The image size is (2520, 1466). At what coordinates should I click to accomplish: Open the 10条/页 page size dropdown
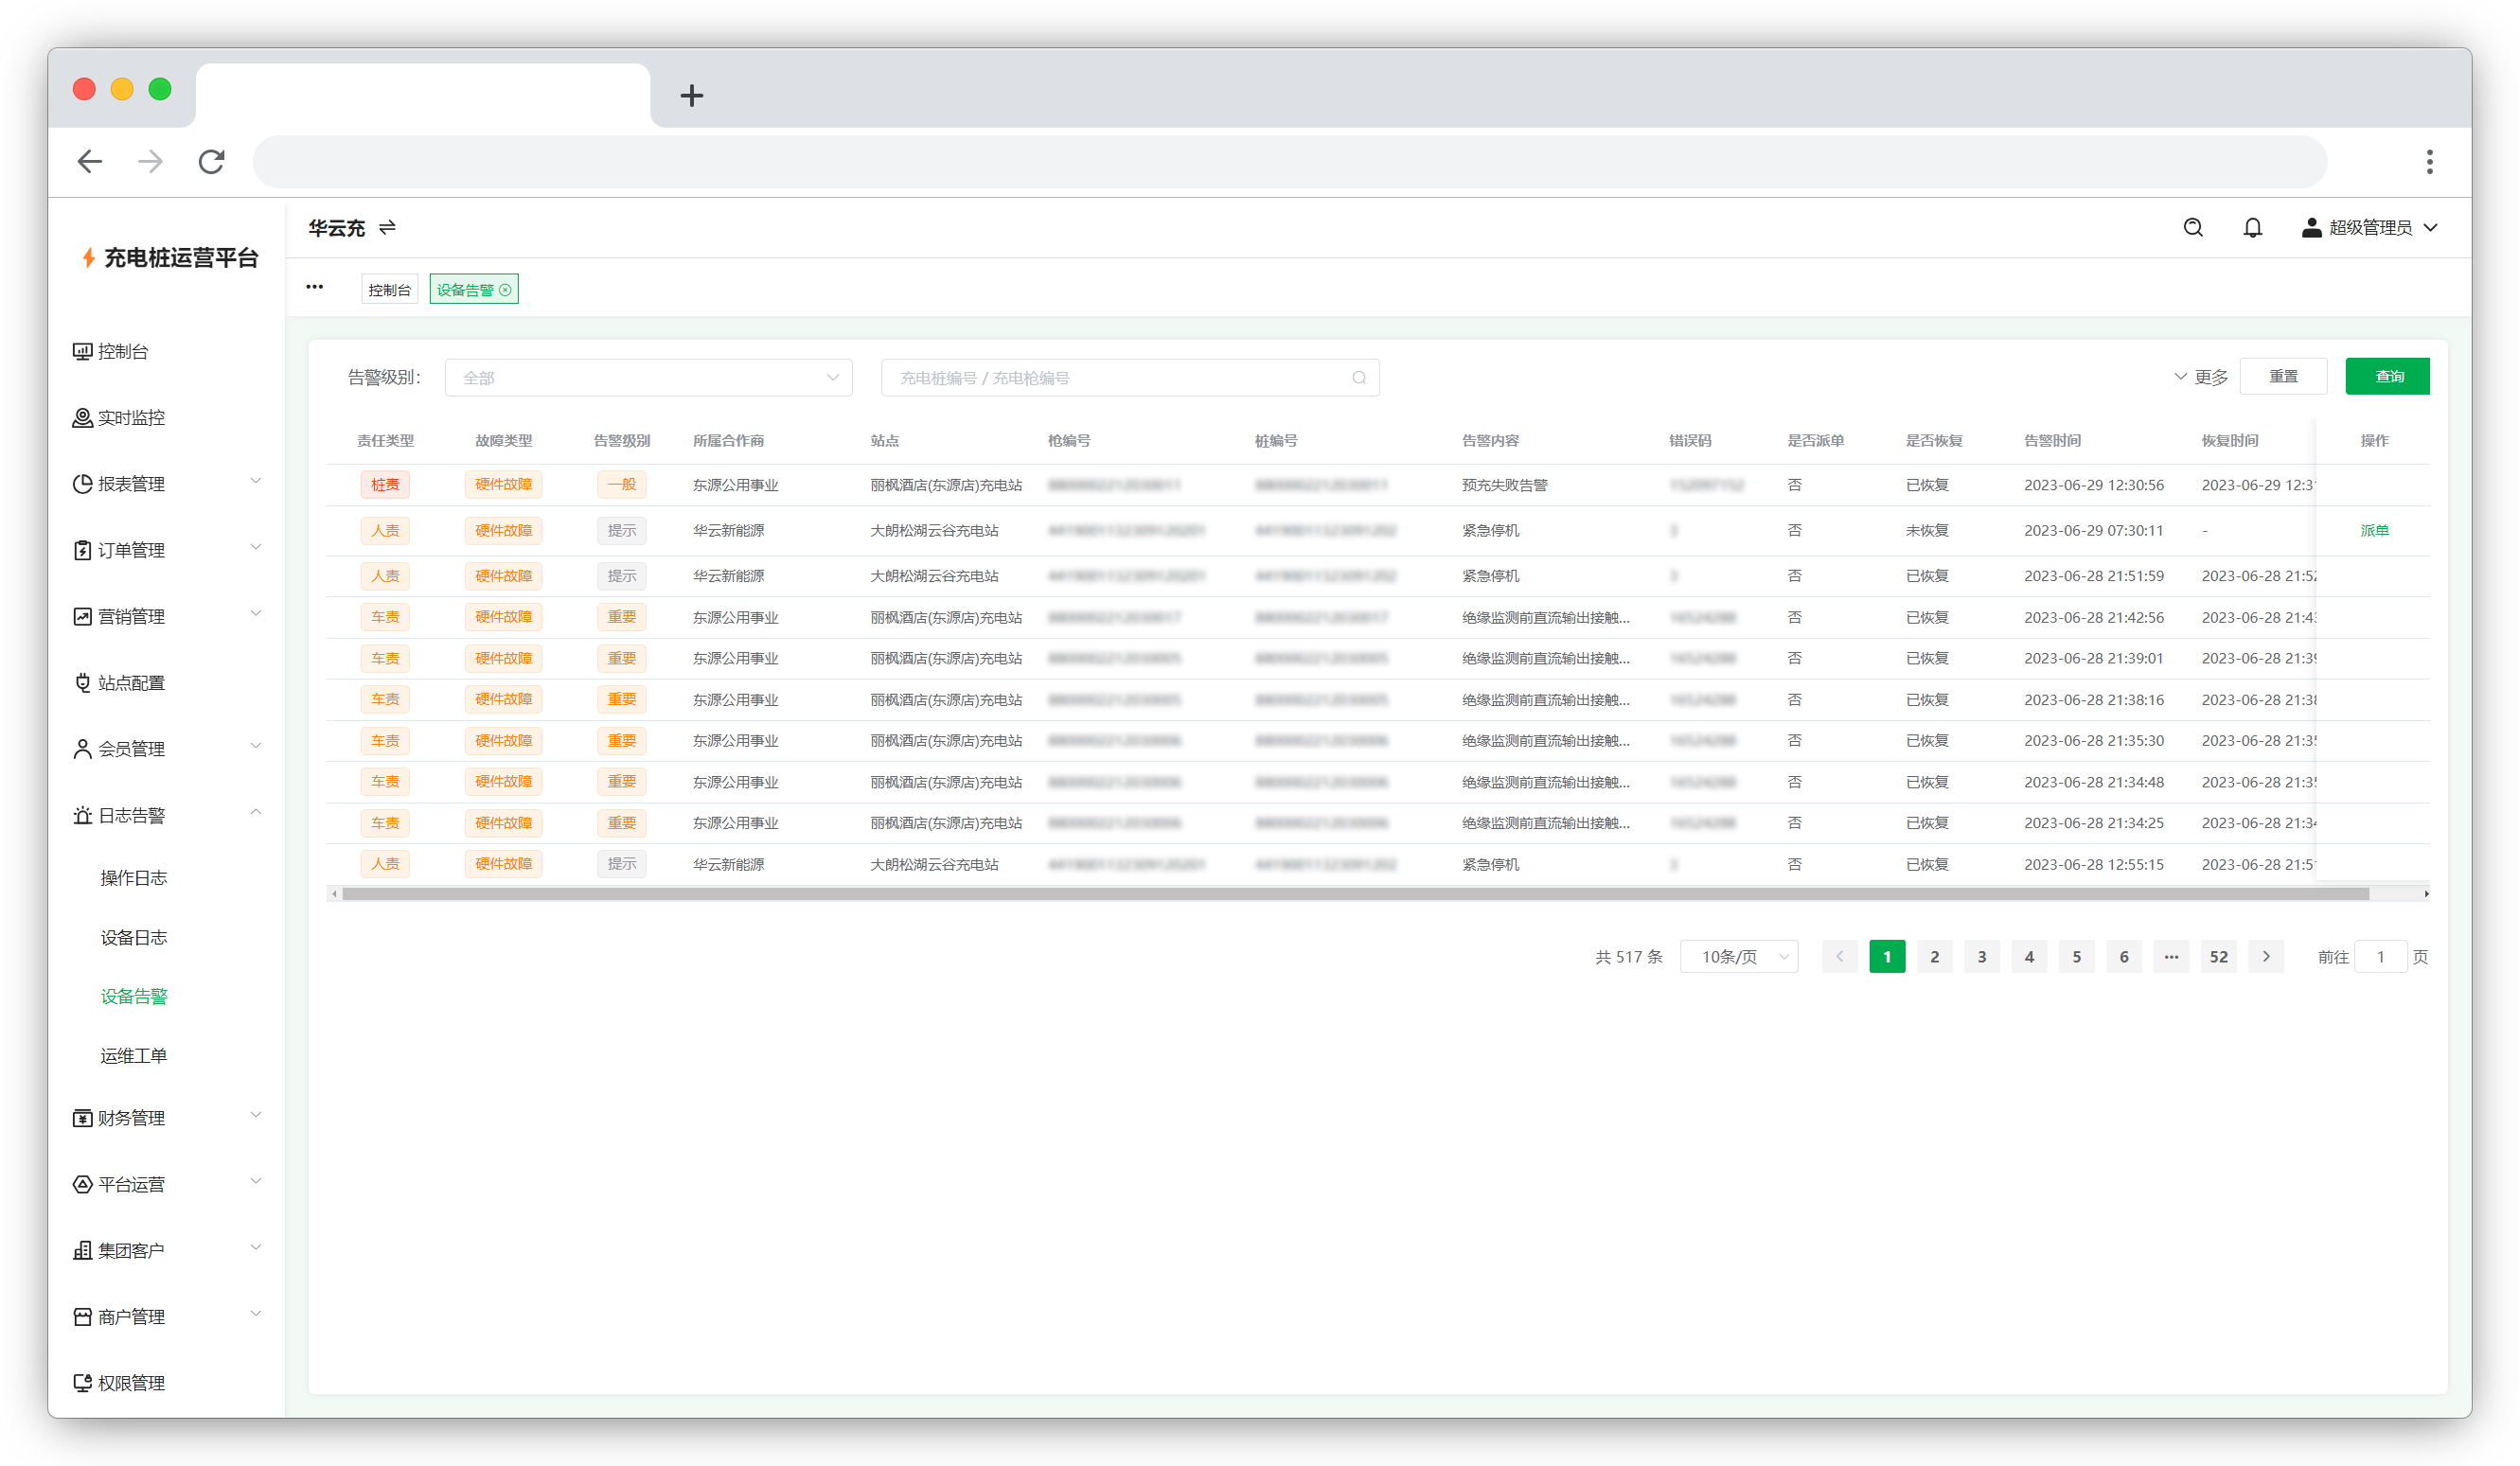(x=1739, y=957)
